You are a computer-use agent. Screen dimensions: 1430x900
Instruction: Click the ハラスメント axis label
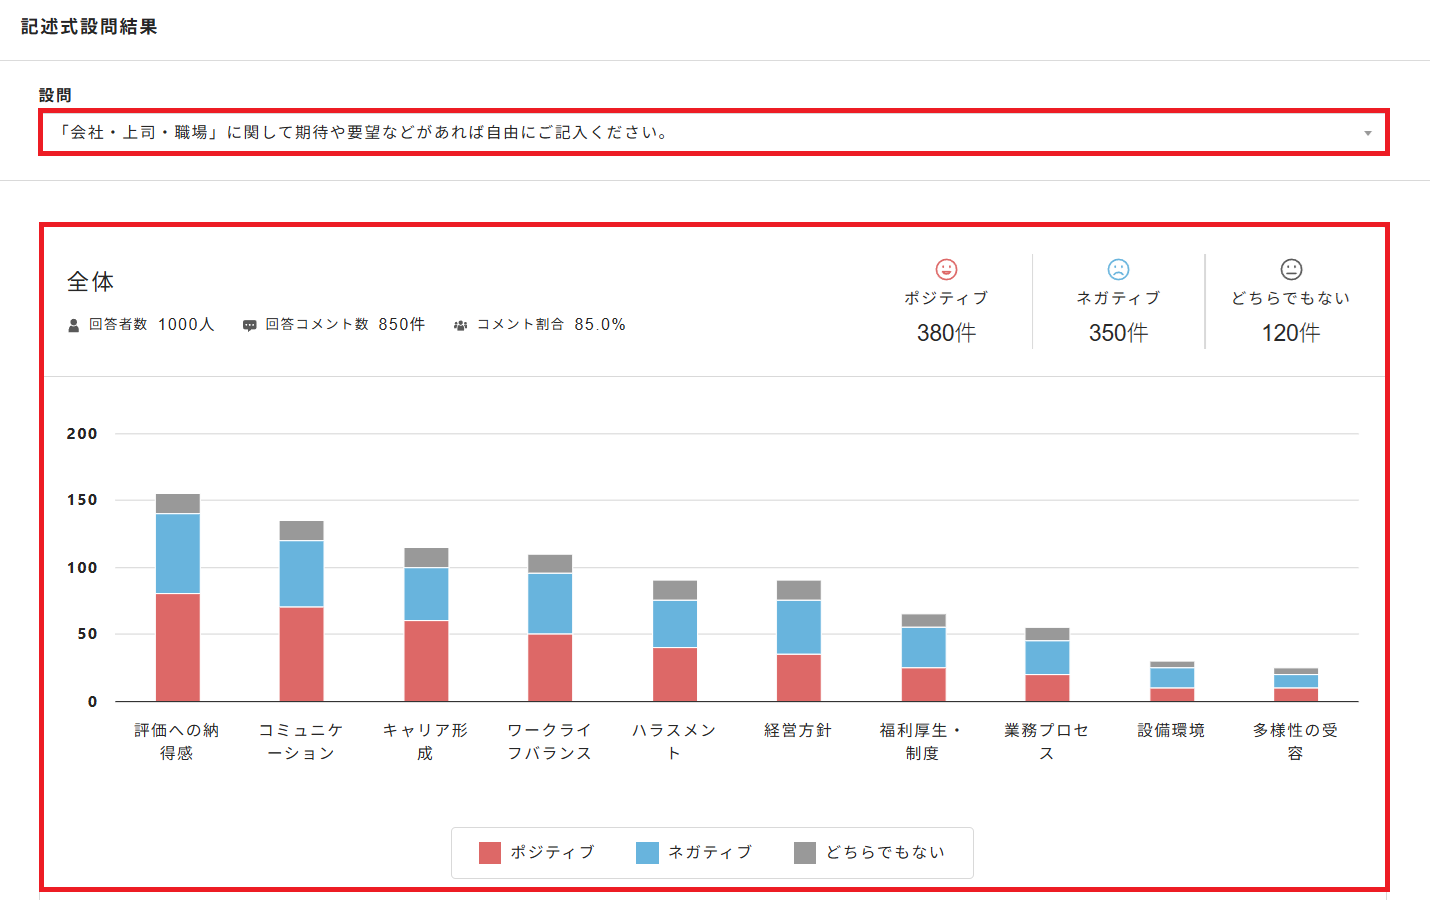coord(674,742)
